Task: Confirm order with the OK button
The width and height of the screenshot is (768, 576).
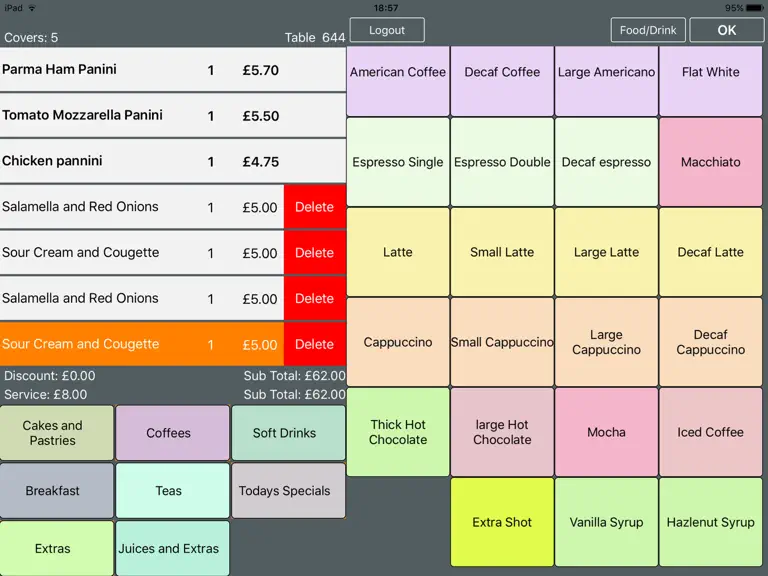Action: (726, 30)
